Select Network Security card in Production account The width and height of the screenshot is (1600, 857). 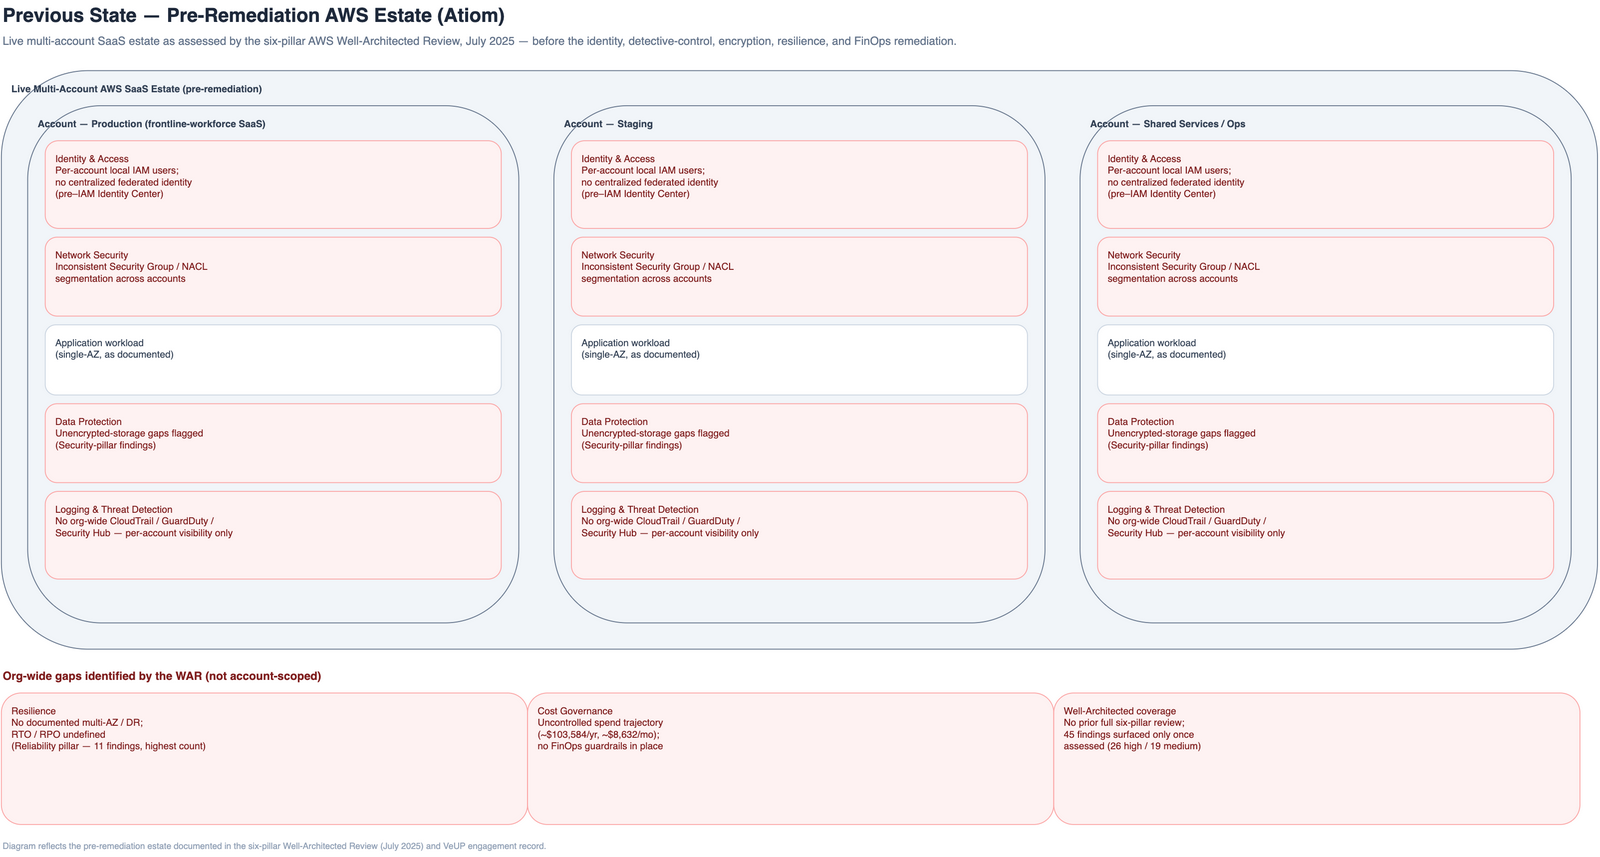click(273, 276)
